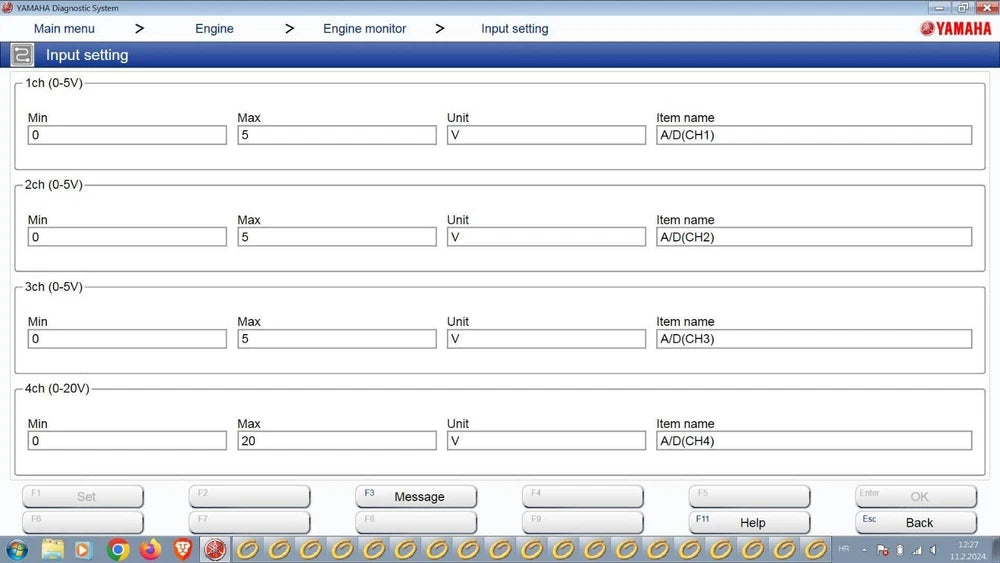Edit Item name A/D(CH1) field
1000x563 pixels.
[814, 135]
